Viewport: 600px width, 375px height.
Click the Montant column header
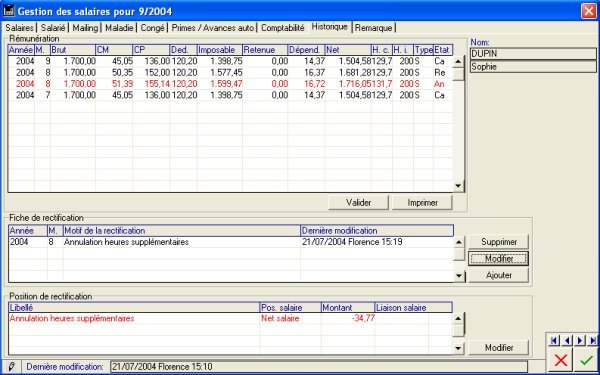coord(348,308)
